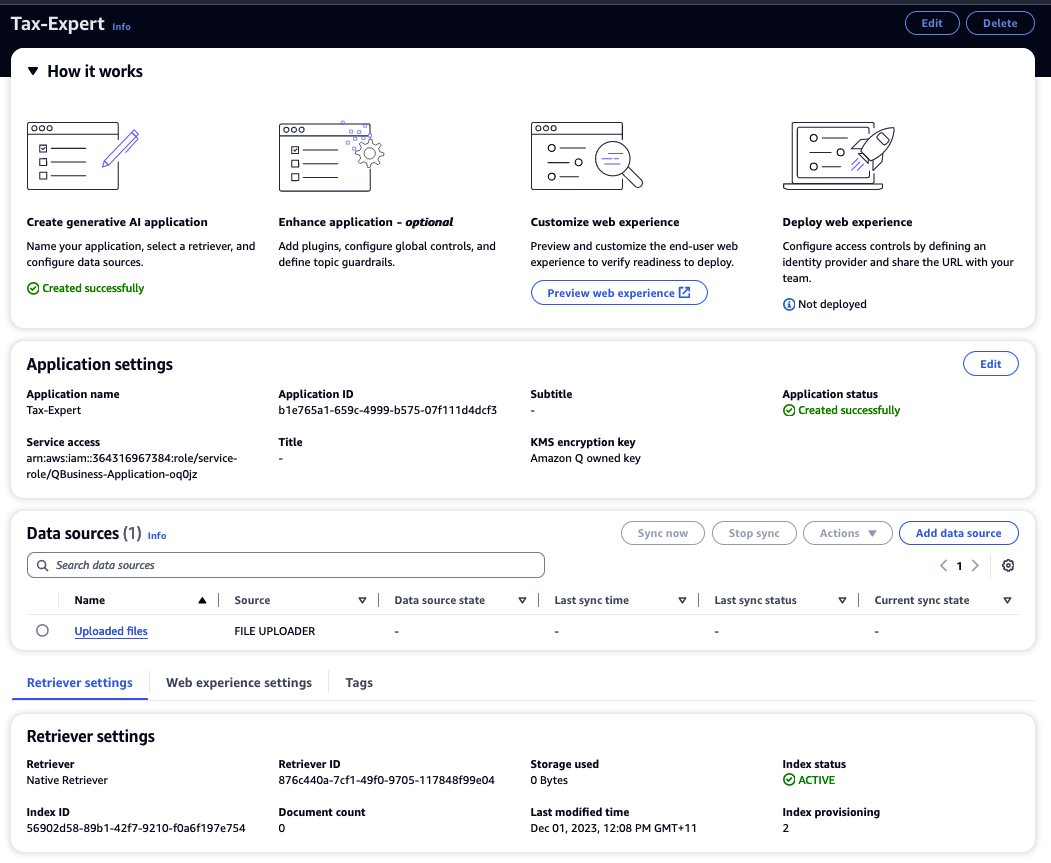Collapse the How it works section
Screen dimensions: 1051x863
click(x=33, y=72)
